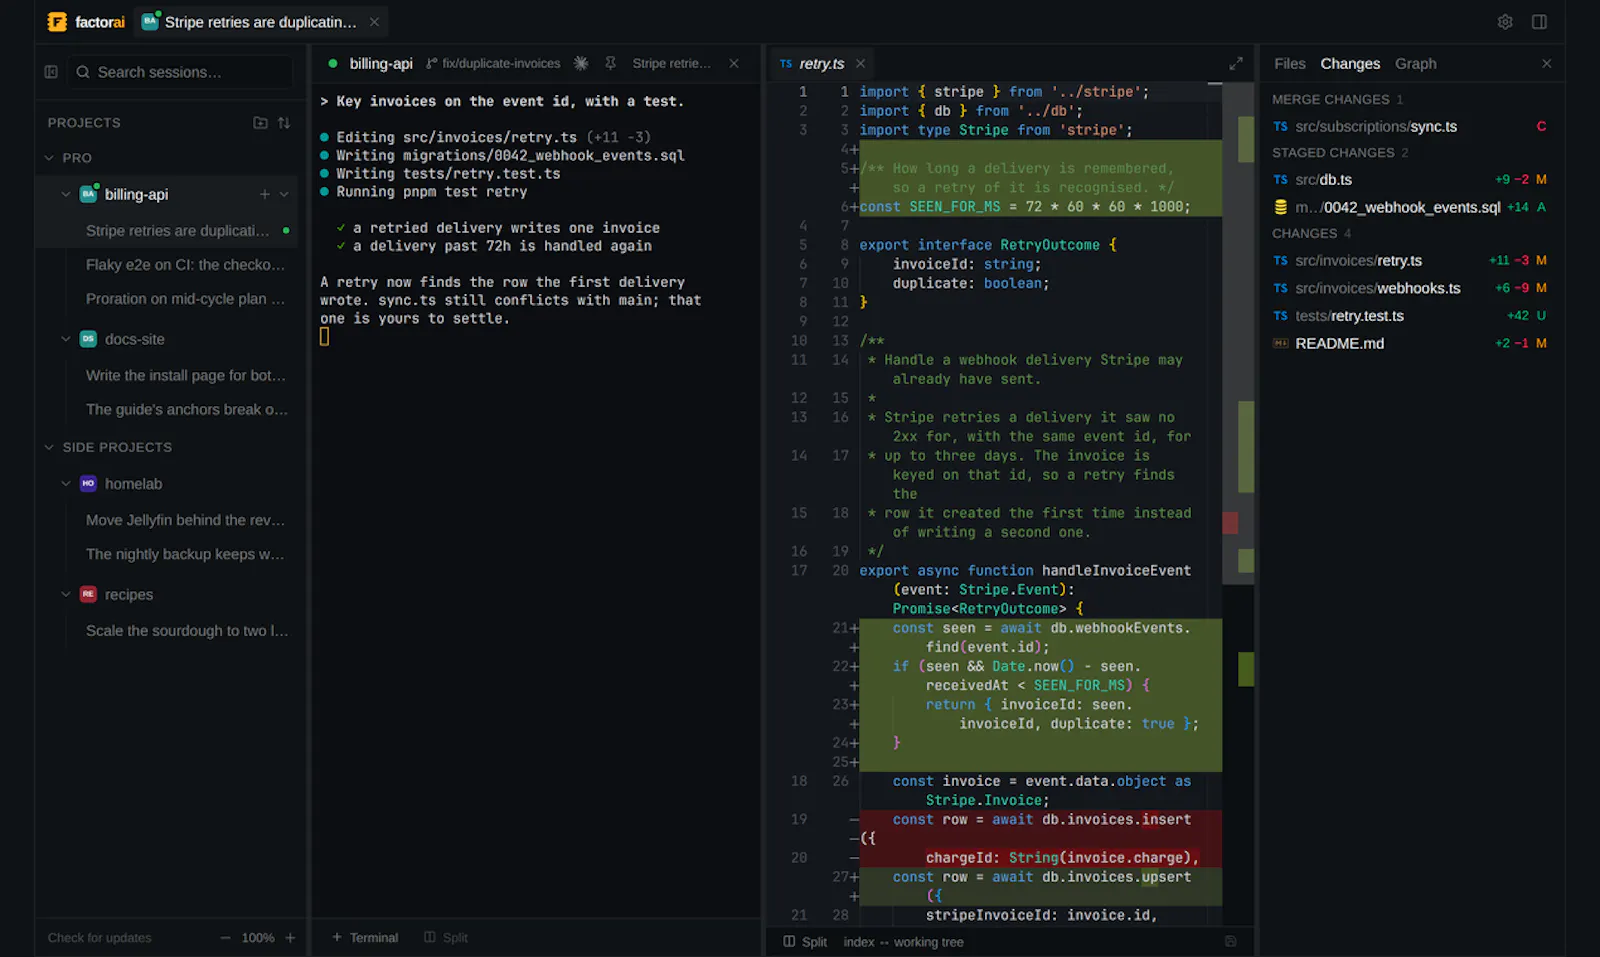1600x957 pixels.
Task: Click the README.md markdown file icon
Action: (1280, 343)
